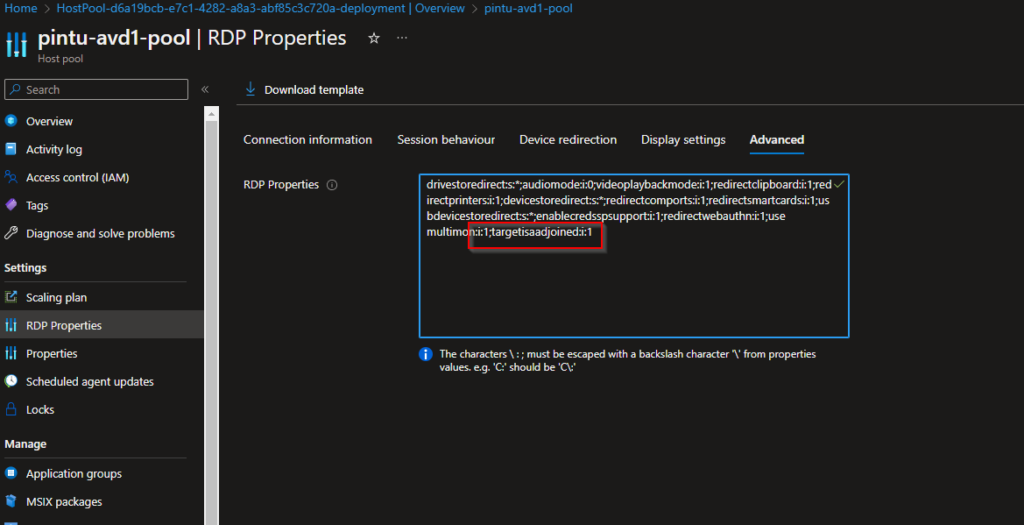1024x525 pixels.
Task: Click the Manage section heading
Action: coord(25,444)
